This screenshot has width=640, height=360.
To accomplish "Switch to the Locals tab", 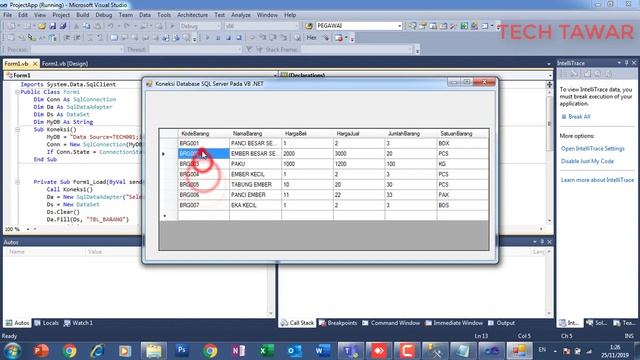I will pyautogui.click(x=47, y=323).
